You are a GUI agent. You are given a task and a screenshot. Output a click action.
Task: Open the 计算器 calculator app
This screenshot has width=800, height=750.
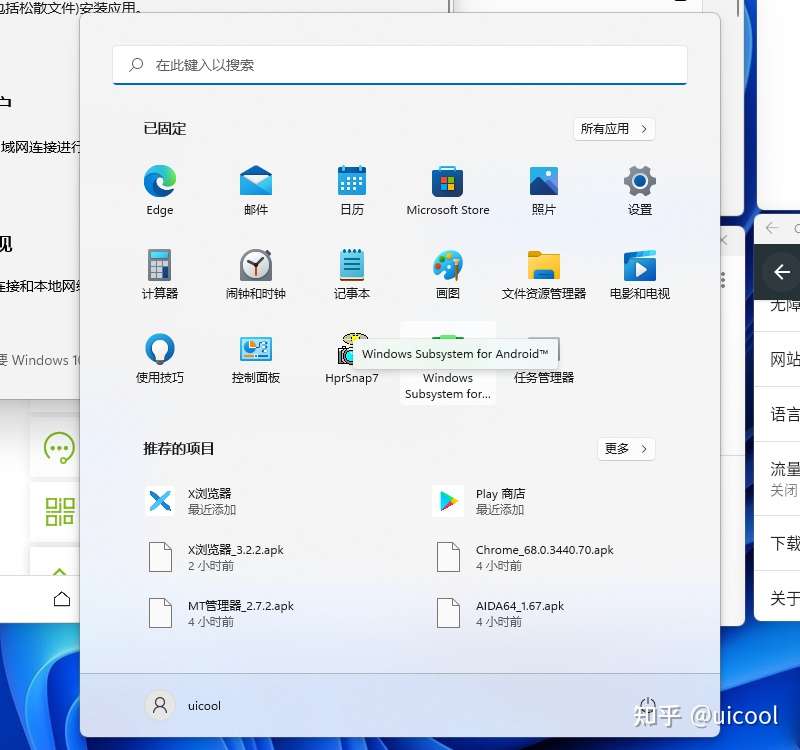click(160, 273)
